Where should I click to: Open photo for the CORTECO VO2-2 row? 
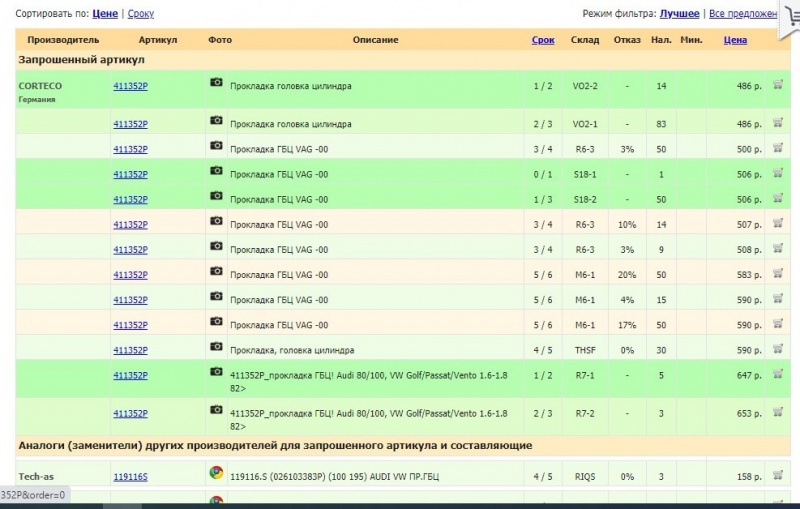(x=216, y=84)
